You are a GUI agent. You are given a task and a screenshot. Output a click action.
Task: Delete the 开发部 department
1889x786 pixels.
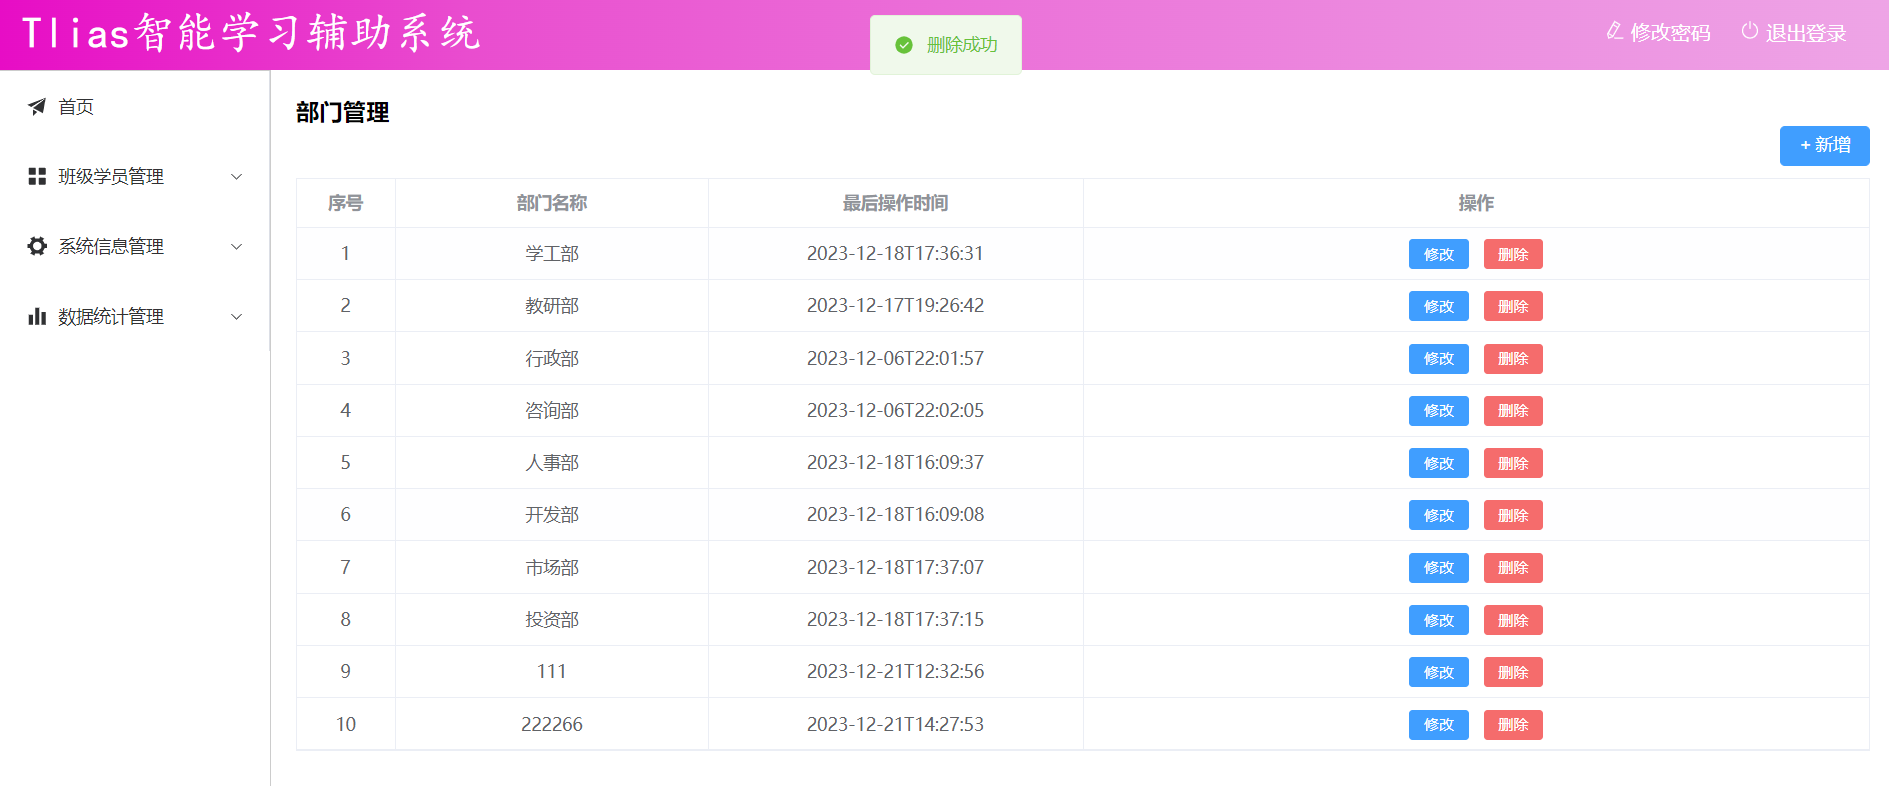pos(1513,515)
